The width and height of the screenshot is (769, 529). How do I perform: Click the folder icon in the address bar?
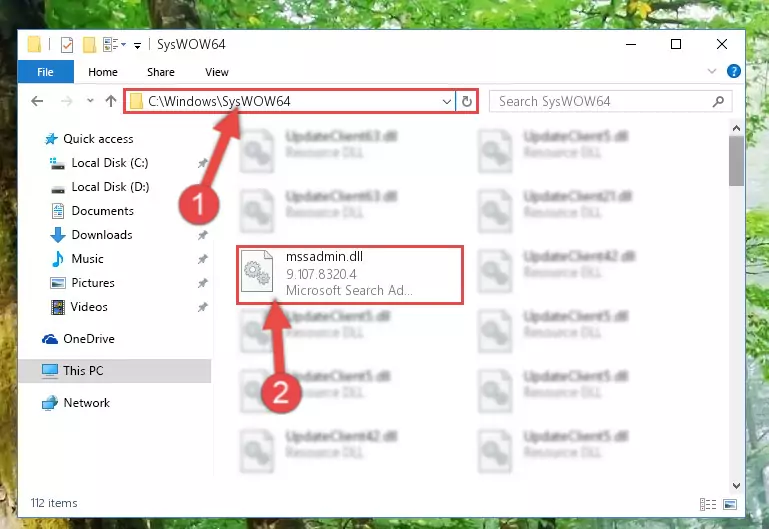pos(136,101)
